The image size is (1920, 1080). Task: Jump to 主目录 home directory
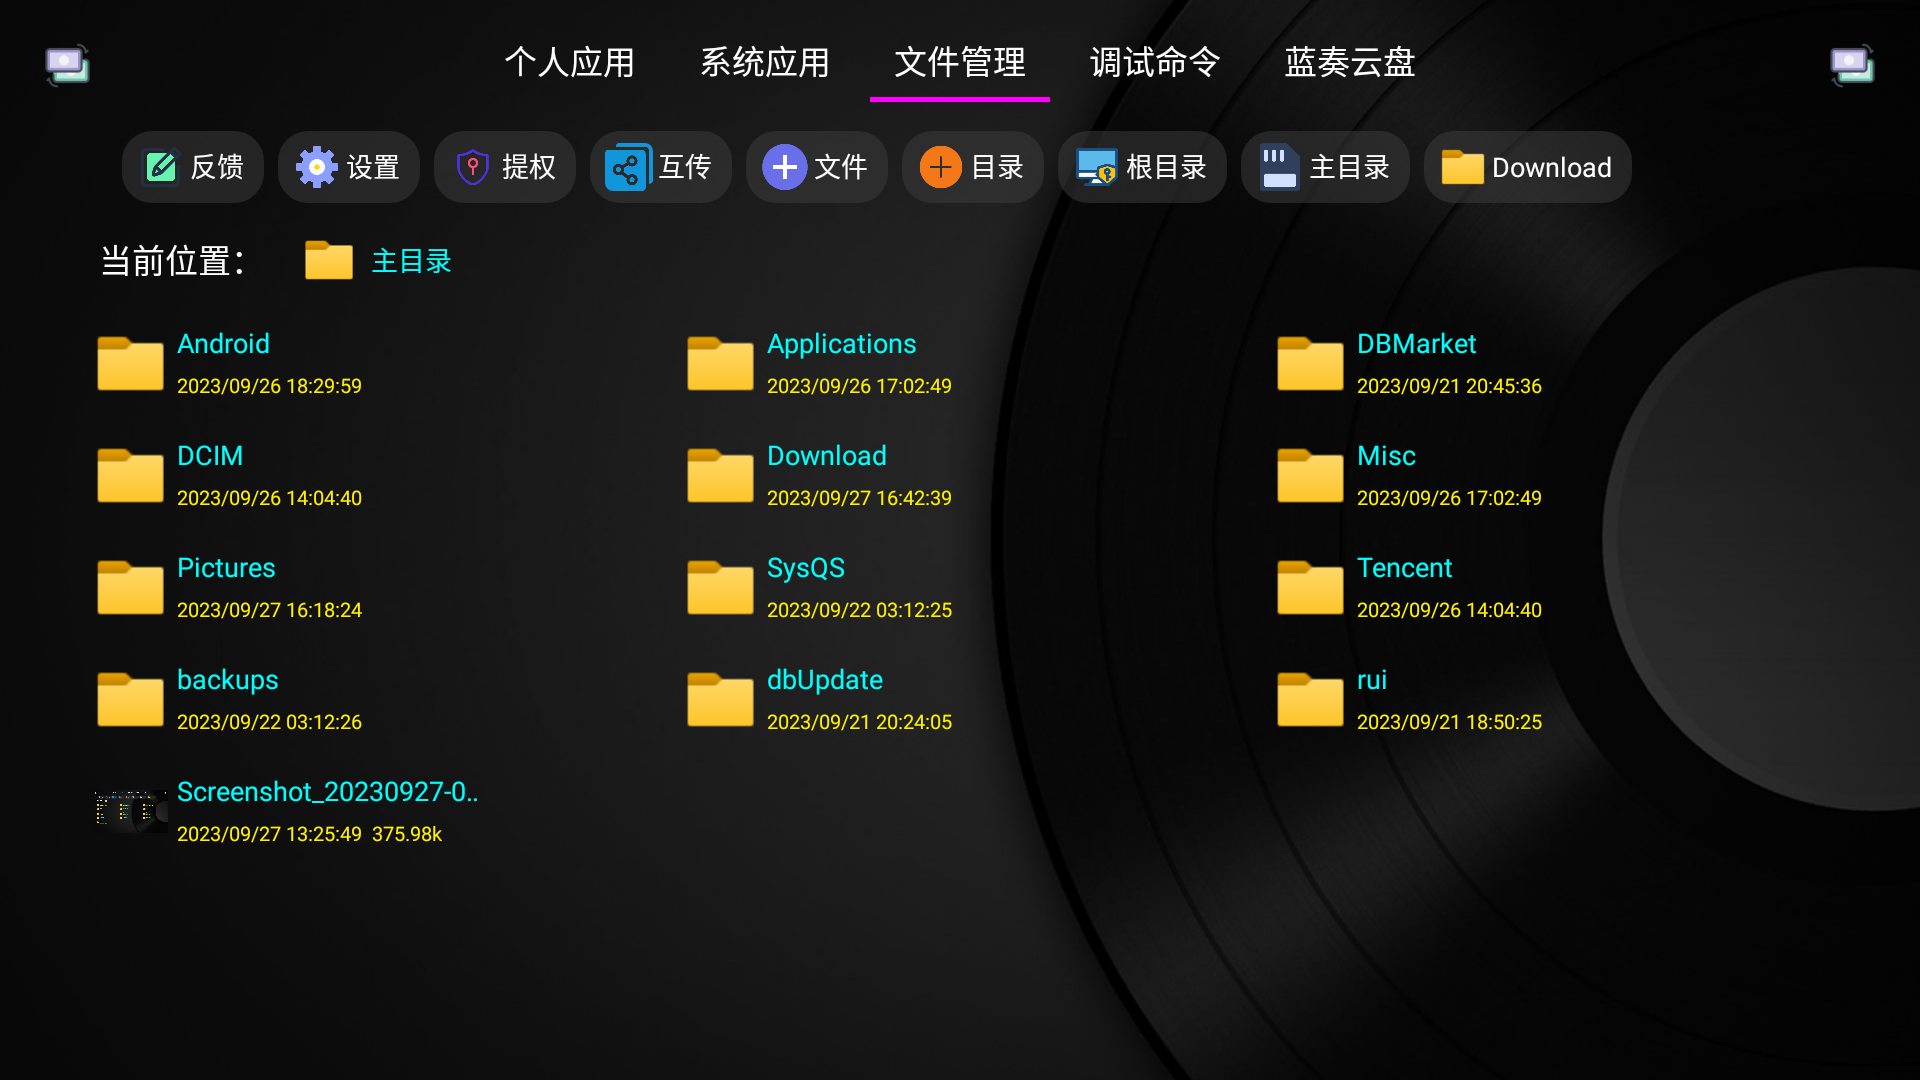[1325, 167]
